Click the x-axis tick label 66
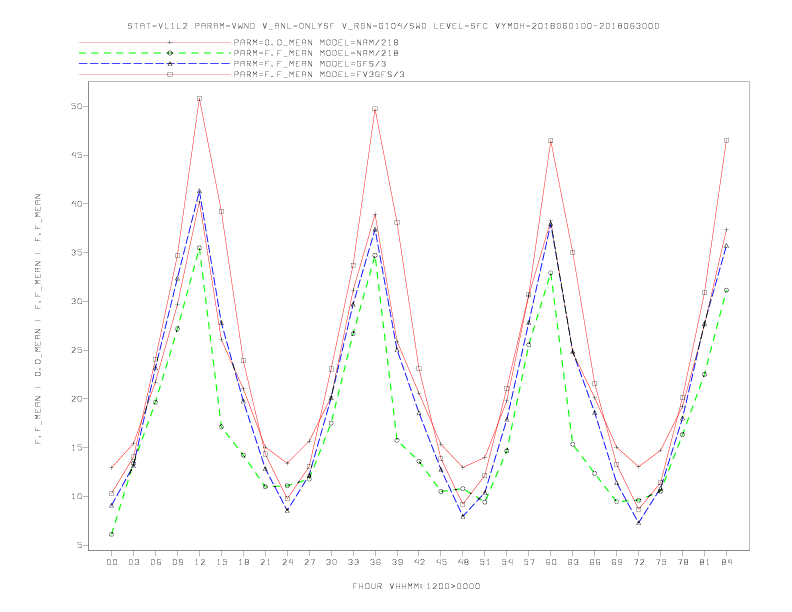This screenshot has width=792, height=612. coord(595,562)
